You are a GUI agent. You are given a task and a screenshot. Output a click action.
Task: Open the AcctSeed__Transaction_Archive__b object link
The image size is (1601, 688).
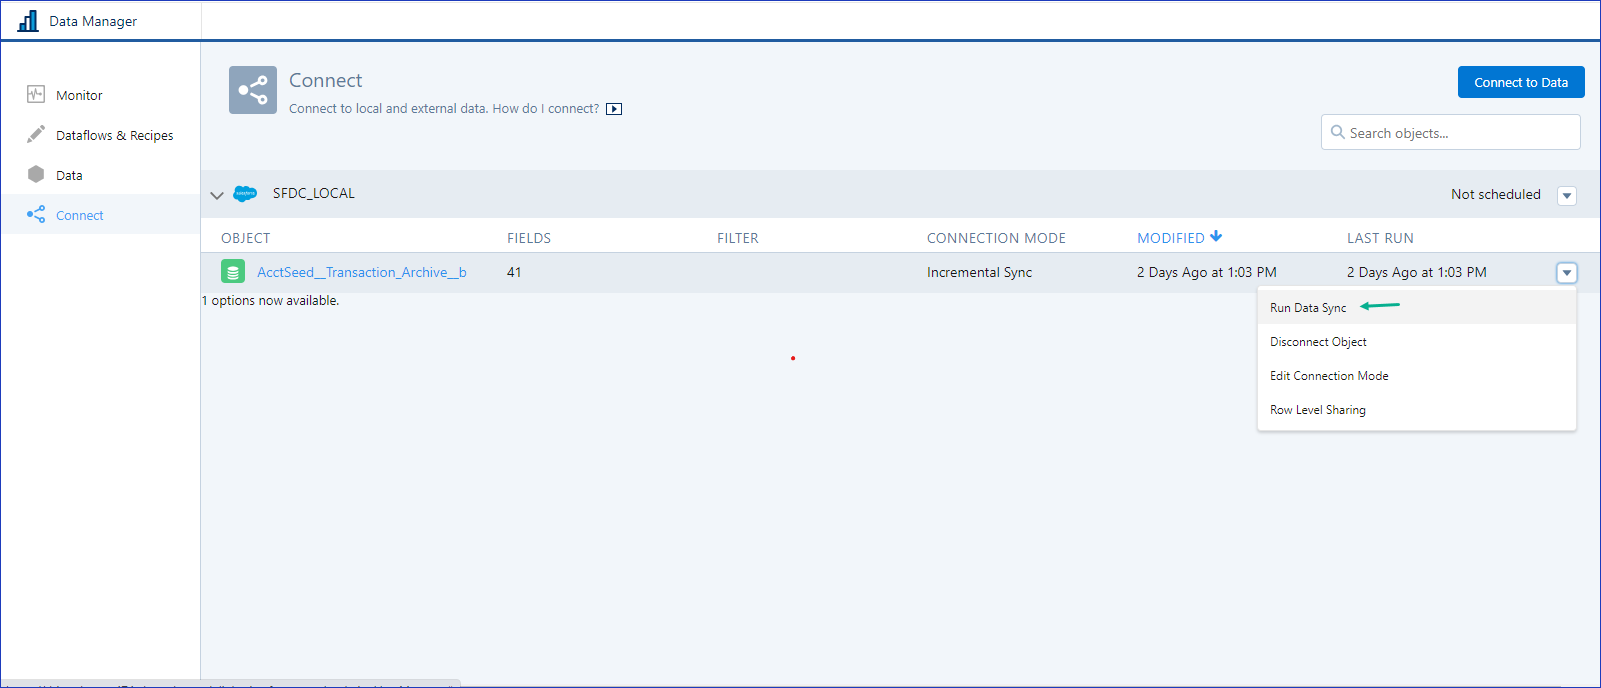[x=362, y=272]
